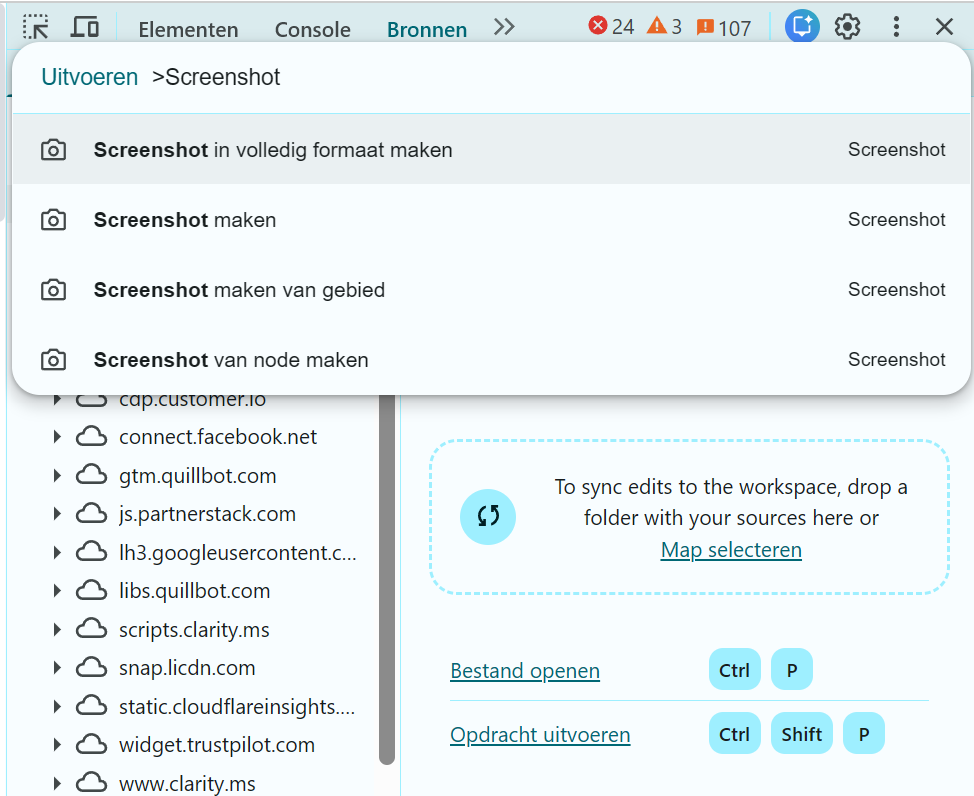Expand js.partnerstack.com tree node
Screen dimensions: 974x796
tap(57, 514)
